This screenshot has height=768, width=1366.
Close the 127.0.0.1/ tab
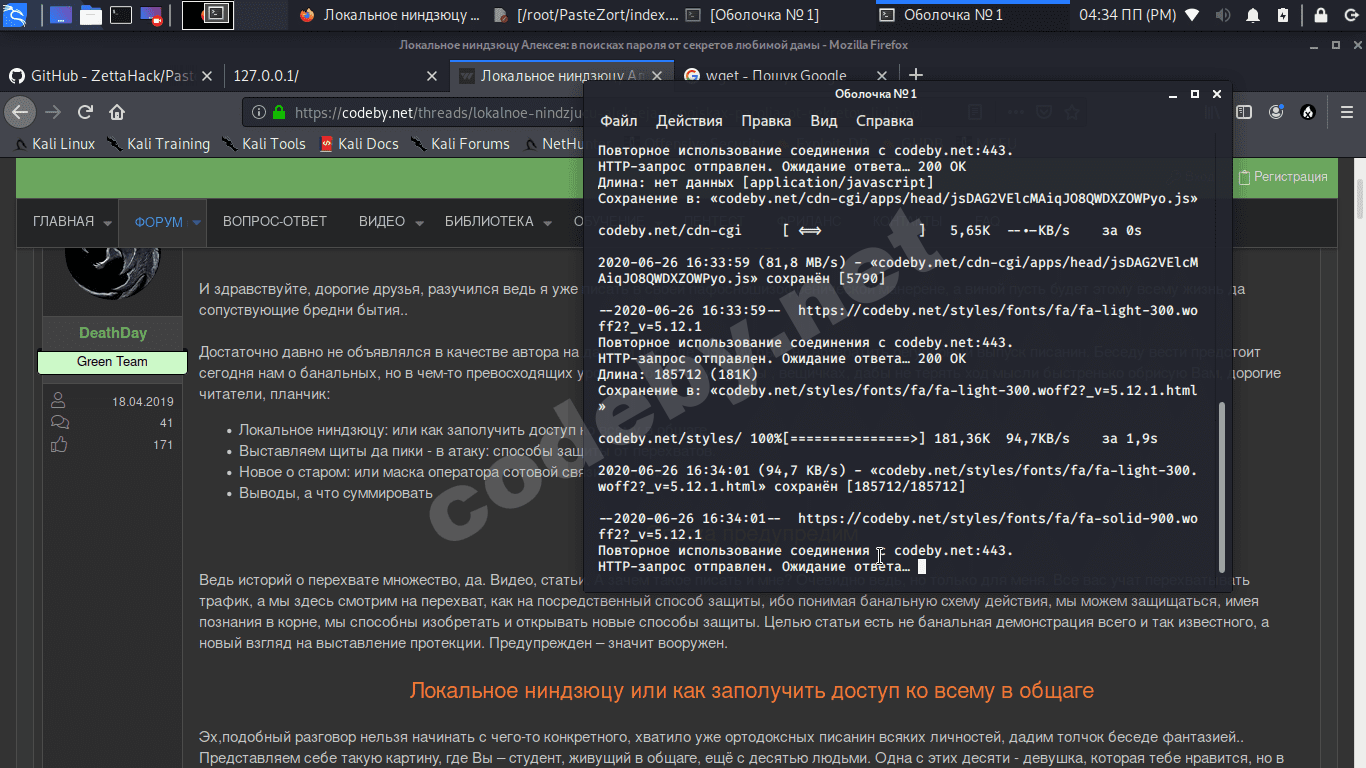432,76
